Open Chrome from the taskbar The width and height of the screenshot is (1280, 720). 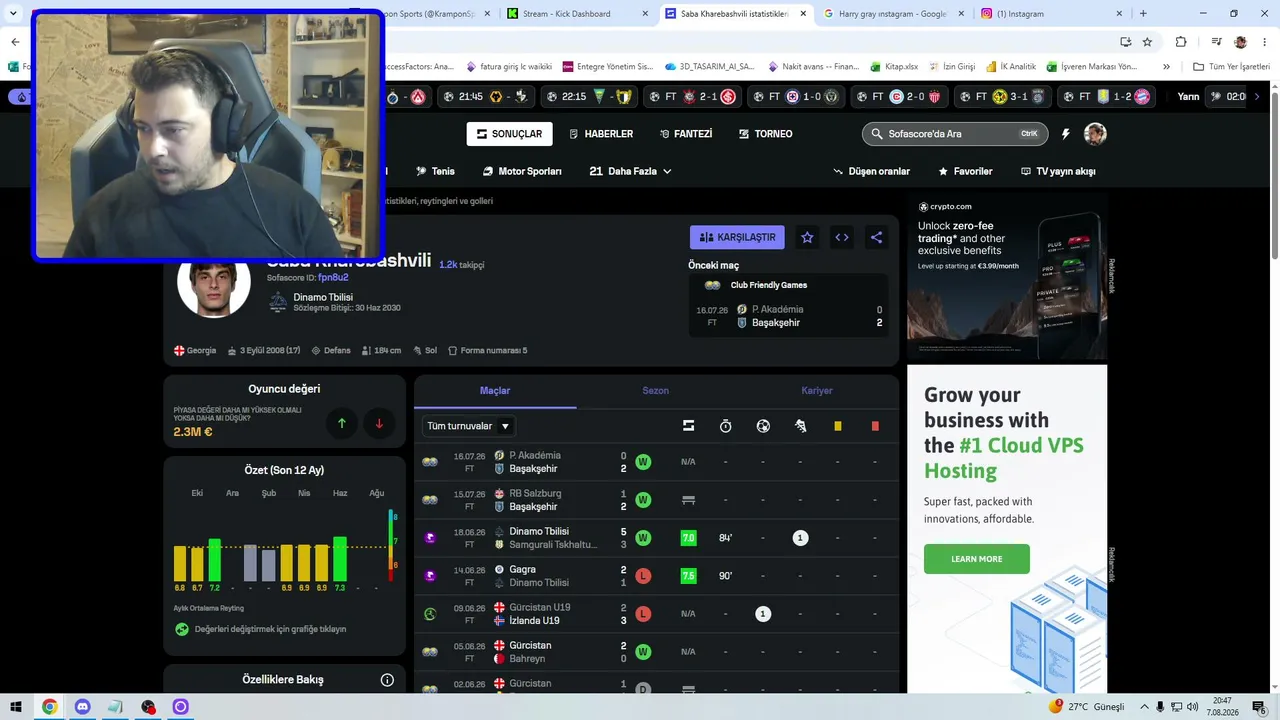[x=49, y=707]
